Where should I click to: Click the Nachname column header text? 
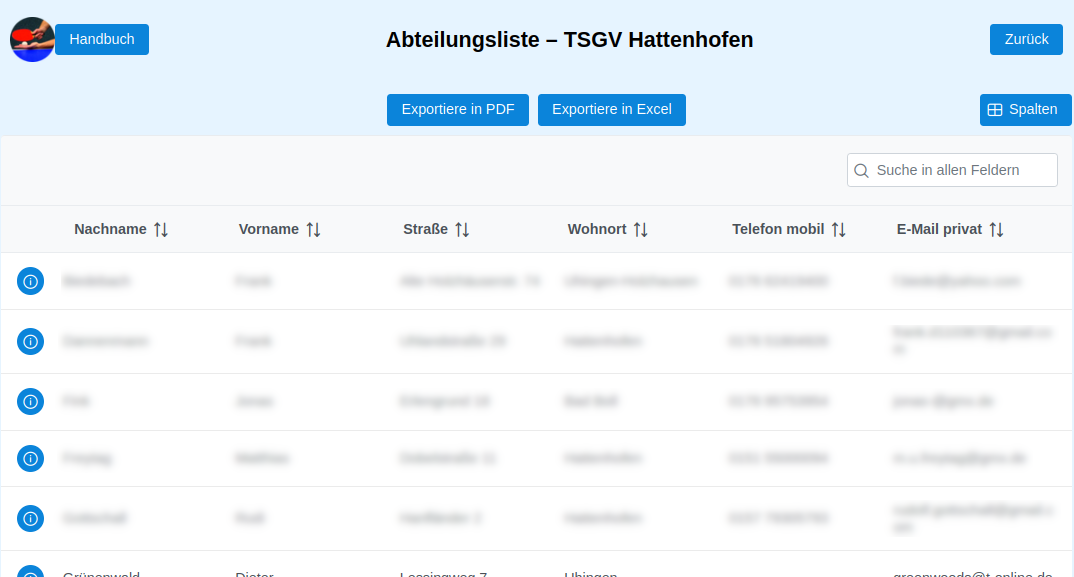point(110,229)
